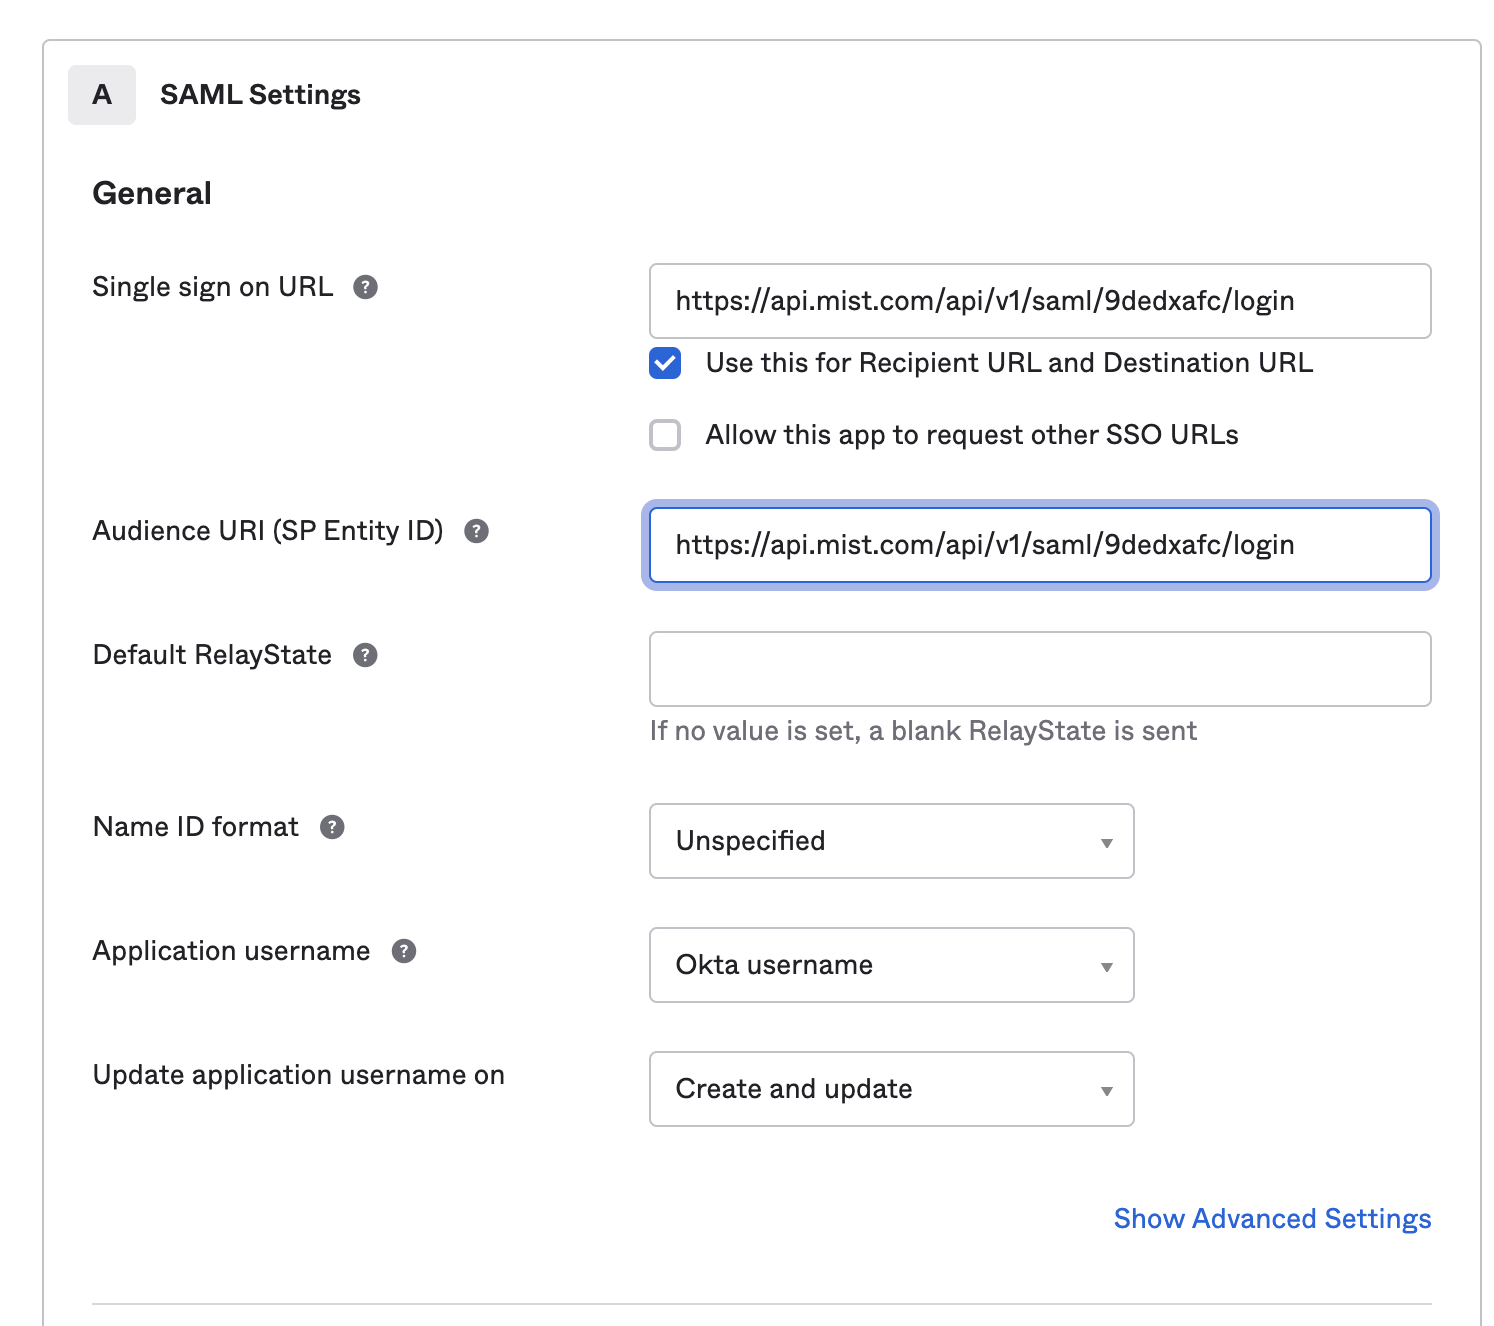Image resolution: width=1494 pixels, height=1326 pixels.
Task: Click the 'Audience URI (SP Entity ID)' label text
Action: click(x=267, y=531)
